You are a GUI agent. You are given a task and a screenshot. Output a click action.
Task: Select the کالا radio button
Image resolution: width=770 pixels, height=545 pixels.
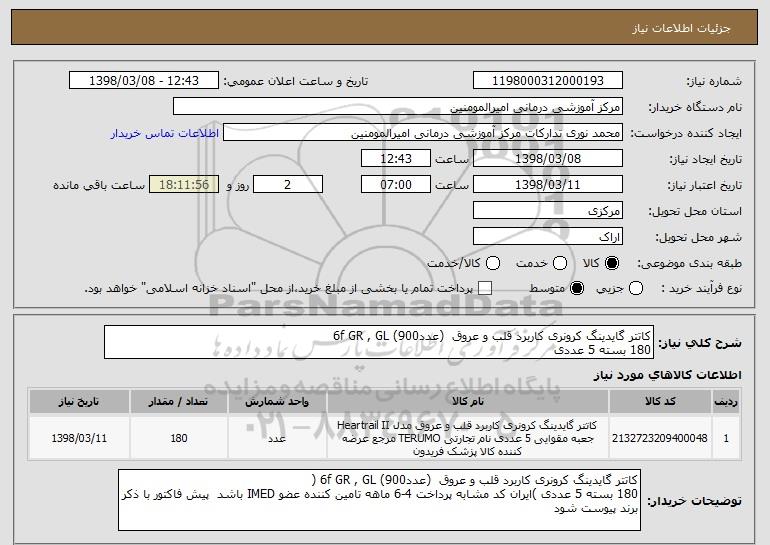point(611,264)
